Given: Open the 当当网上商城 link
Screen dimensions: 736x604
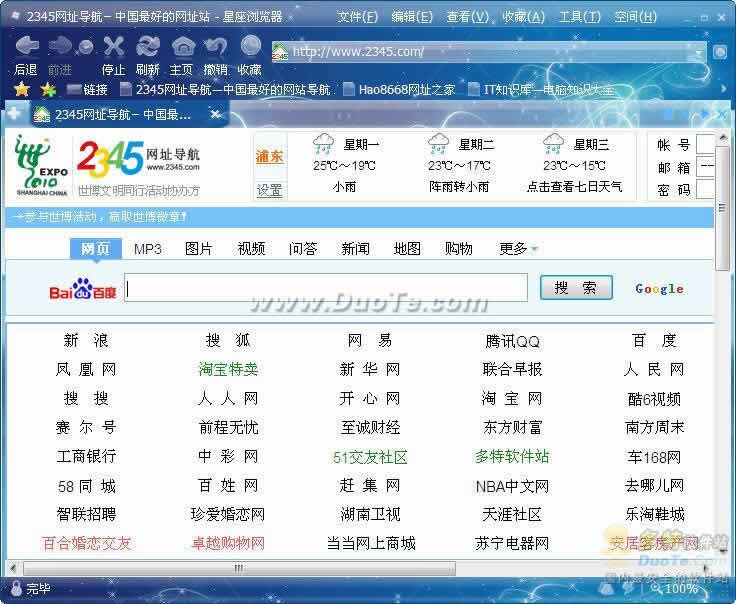Looking at the screenshot, I should click(x=371, y=543).
